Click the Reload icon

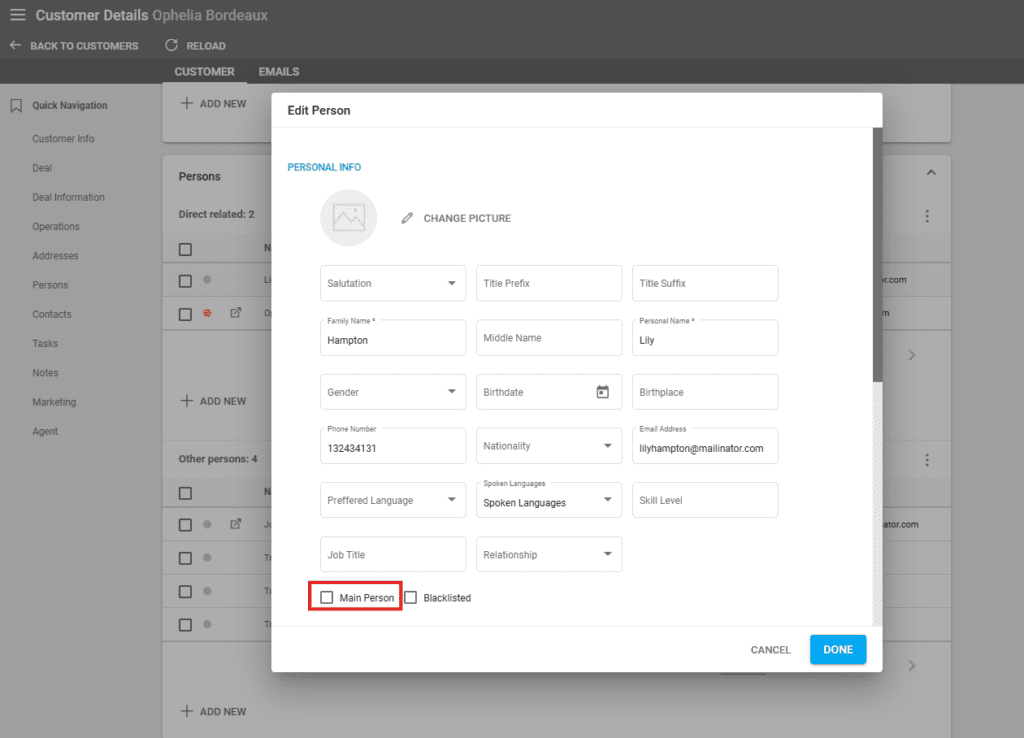[x=171, y=45]
